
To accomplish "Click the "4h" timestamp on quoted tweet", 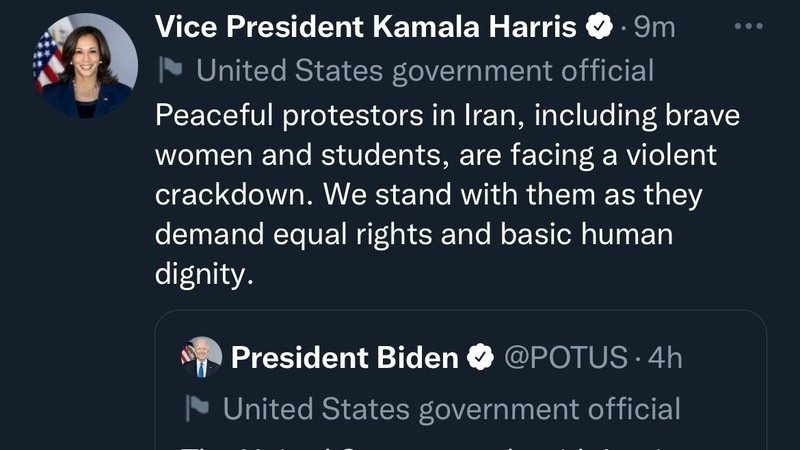I will 665,357.
